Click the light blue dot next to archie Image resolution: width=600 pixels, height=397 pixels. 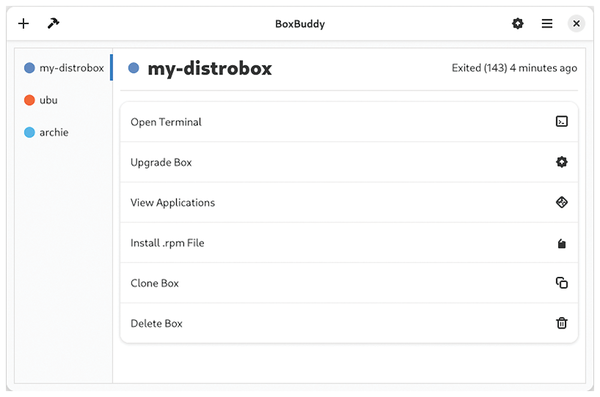point(29,132)
